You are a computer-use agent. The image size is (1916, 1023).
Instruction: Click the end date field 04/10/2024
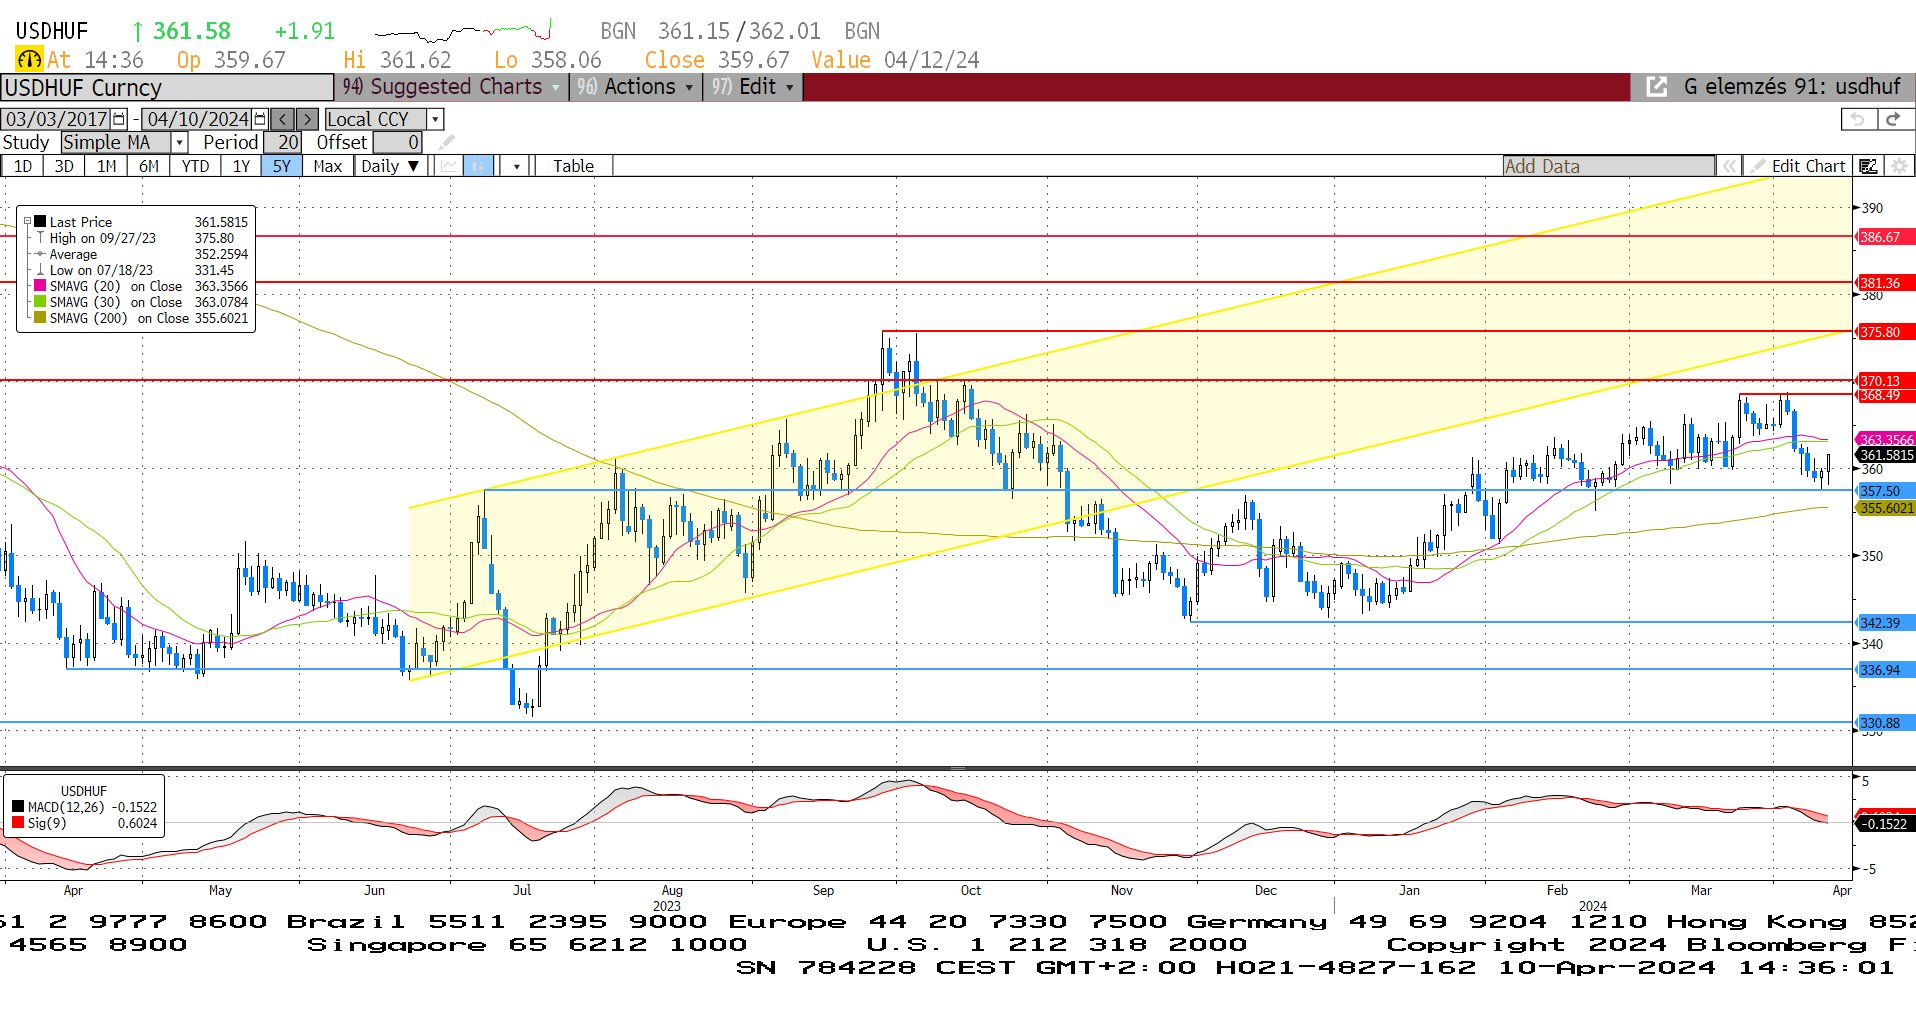198,119
